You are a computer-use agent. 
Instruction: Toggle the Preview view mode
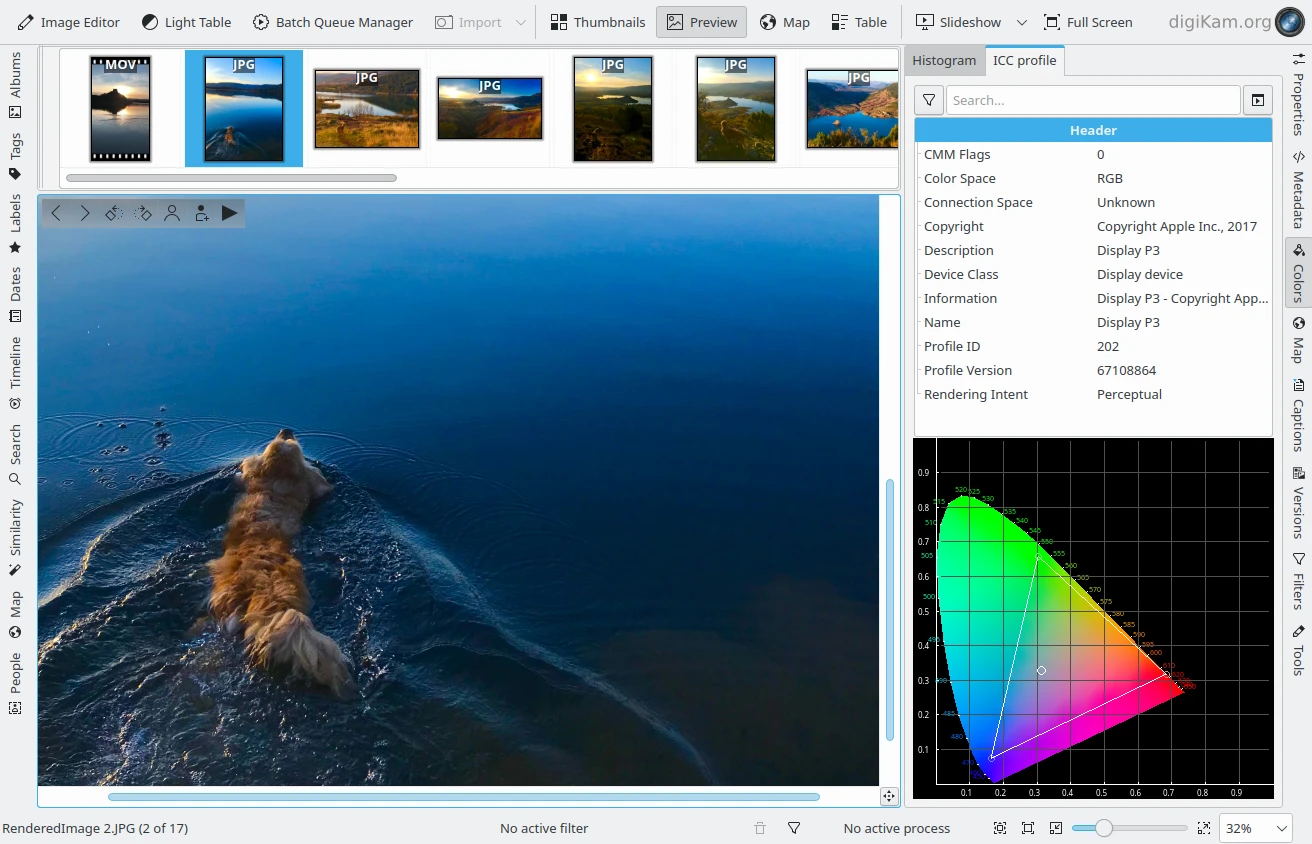pyautogui.click(x=701, y=22)
